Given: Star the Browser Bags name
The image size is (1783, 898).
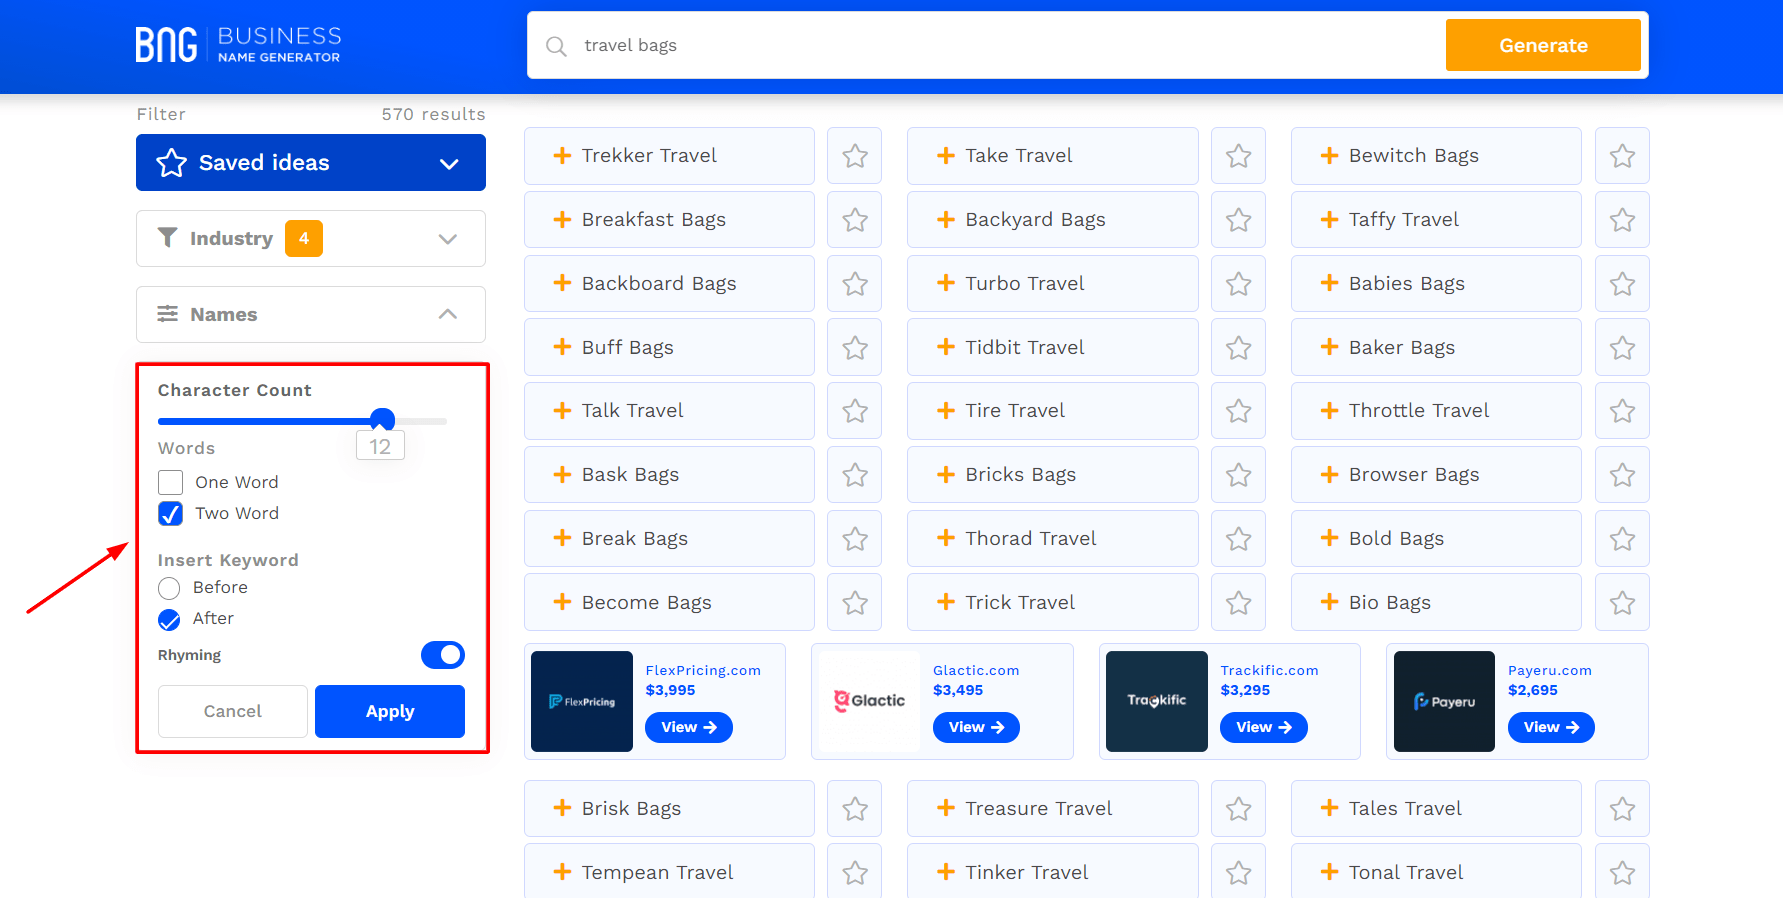Looking at the screenshot, I should 1623,475.
